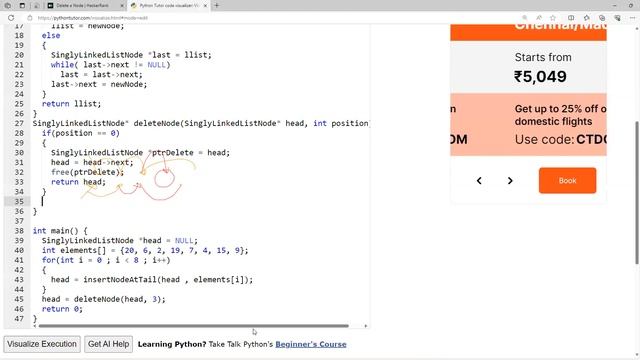Click the 'if(position == 0)' code line

tap(80, 133)
